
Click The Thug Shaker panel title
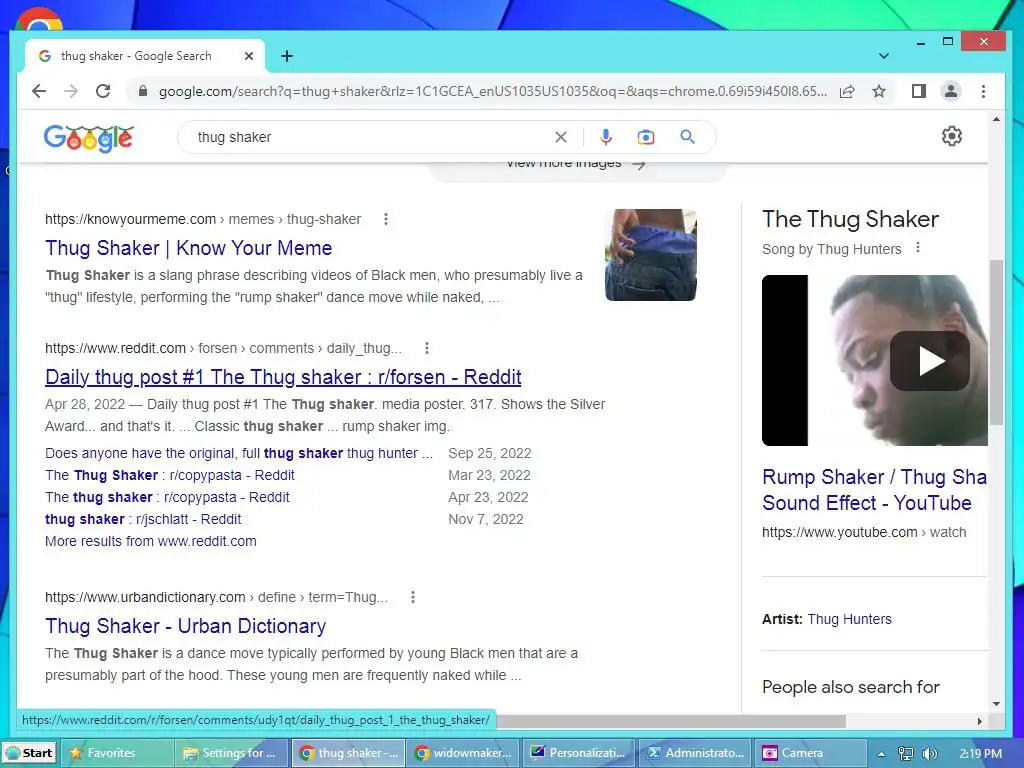click(x=850, y=219)
